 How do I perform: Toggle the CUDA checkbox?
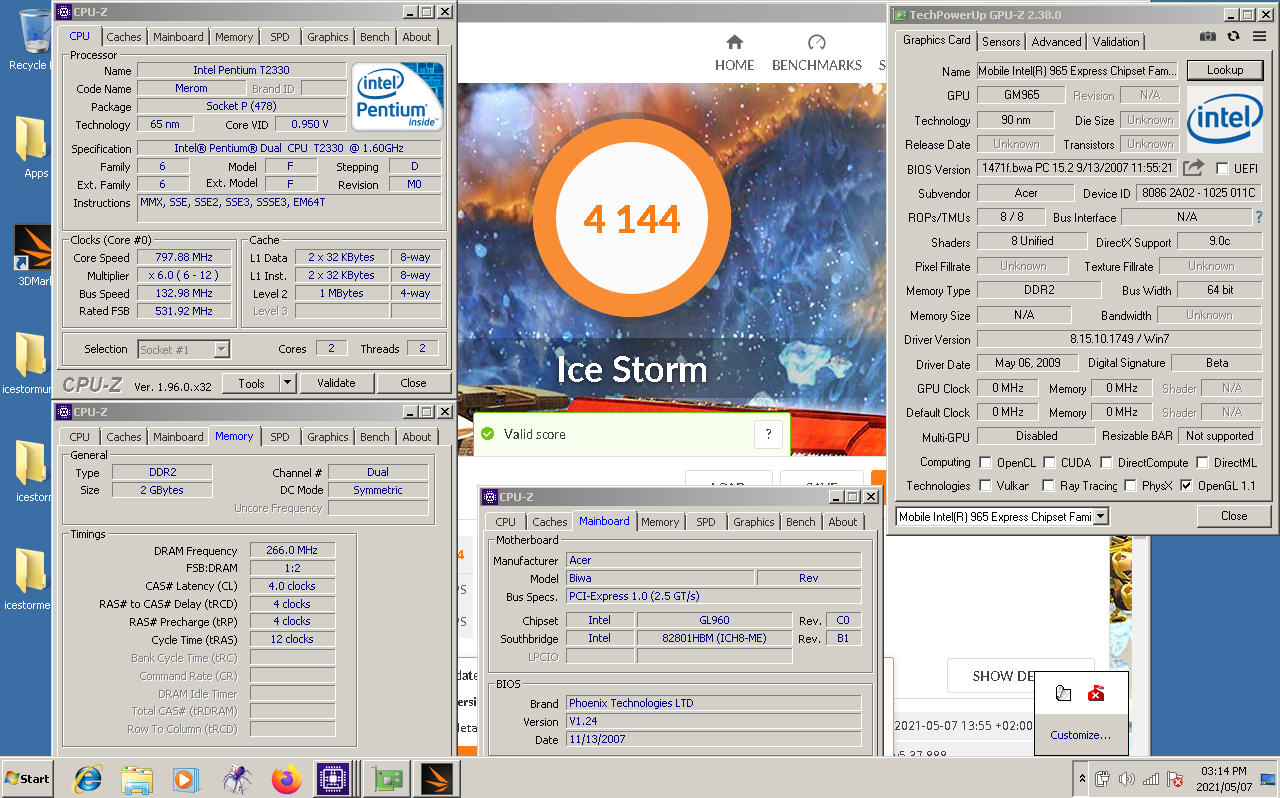(x=1049, y=463)
